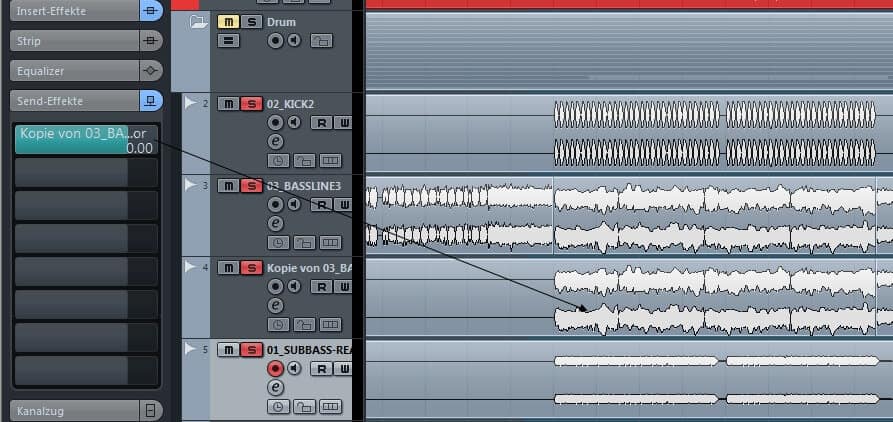The width and height of the screenshot is (893, 422).
Task: Enable Read automation on 01_SUBBASS track
Action: [x=321, y=368]
